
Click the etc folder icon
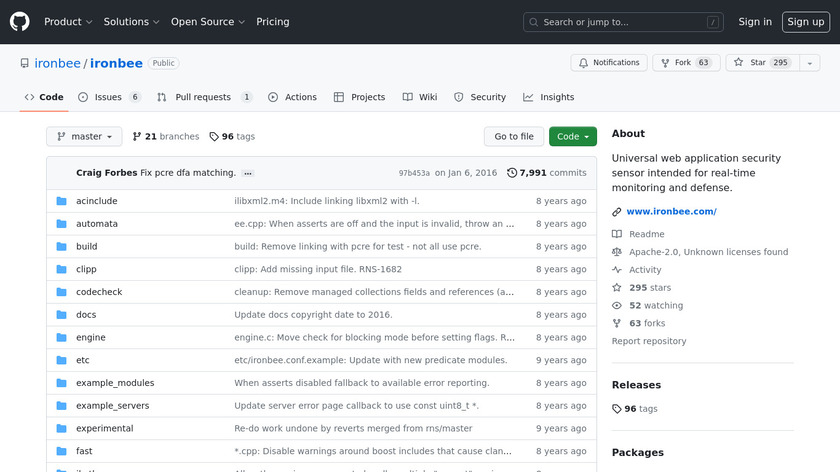[62, 361]
